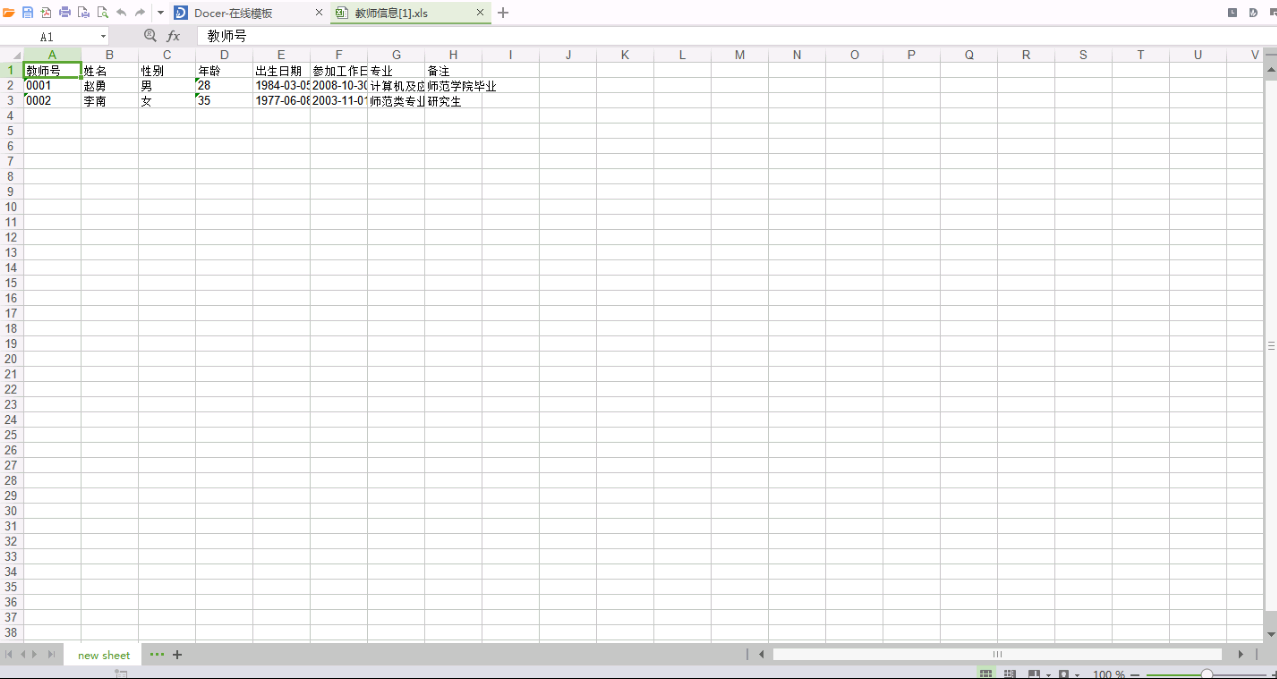
Task: Open the sheet list three-dots menu
Action: 157,654
